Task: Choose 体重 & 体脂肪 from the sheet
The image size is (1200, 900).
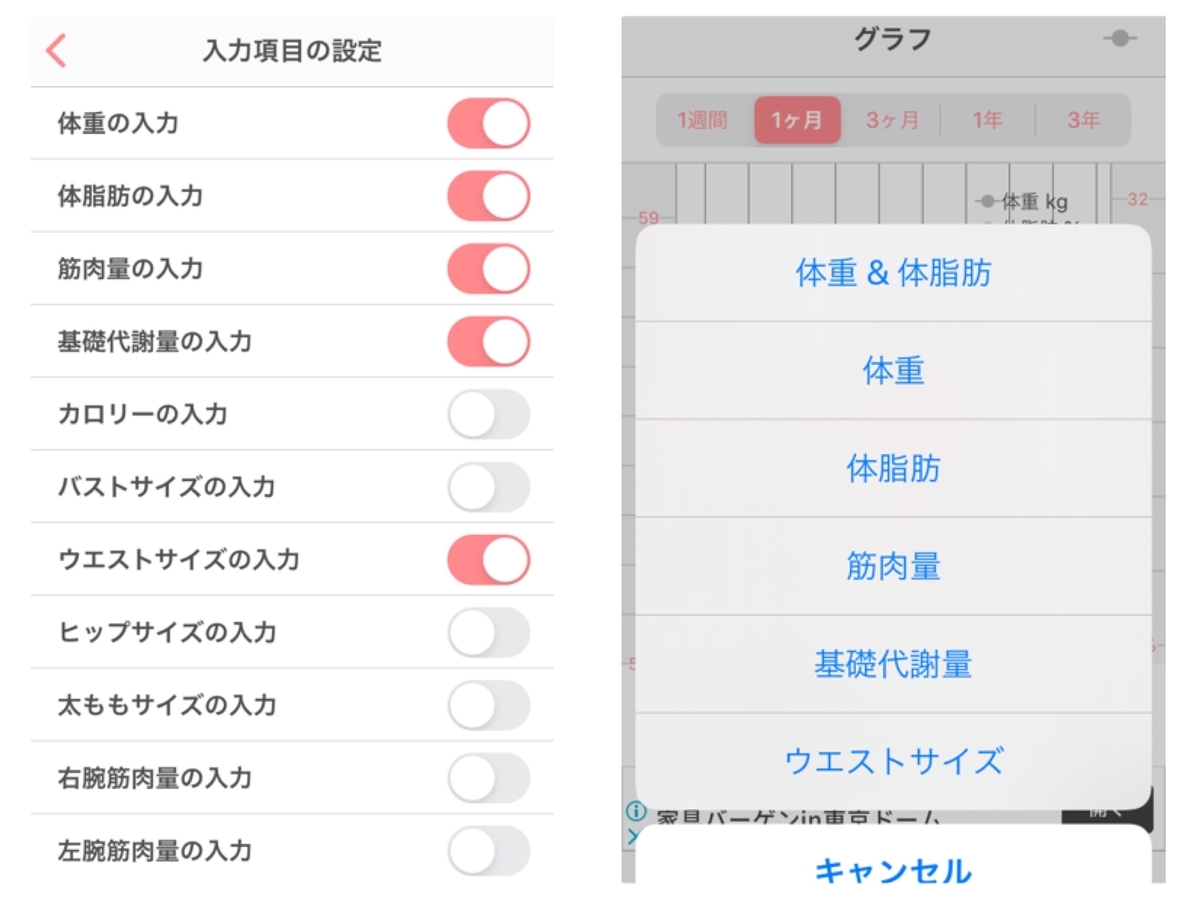Action: click(893, 272)
